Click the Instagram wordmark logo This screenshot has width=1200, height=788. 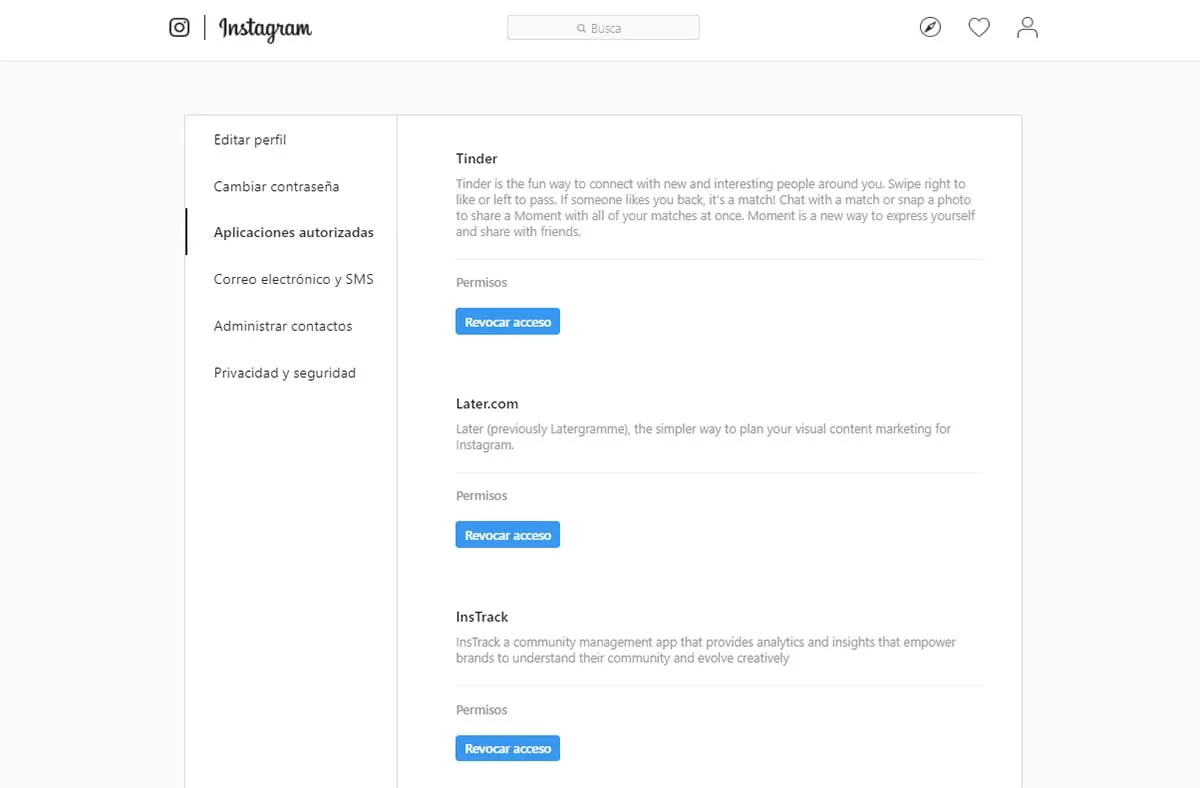(x=265, y=29)
